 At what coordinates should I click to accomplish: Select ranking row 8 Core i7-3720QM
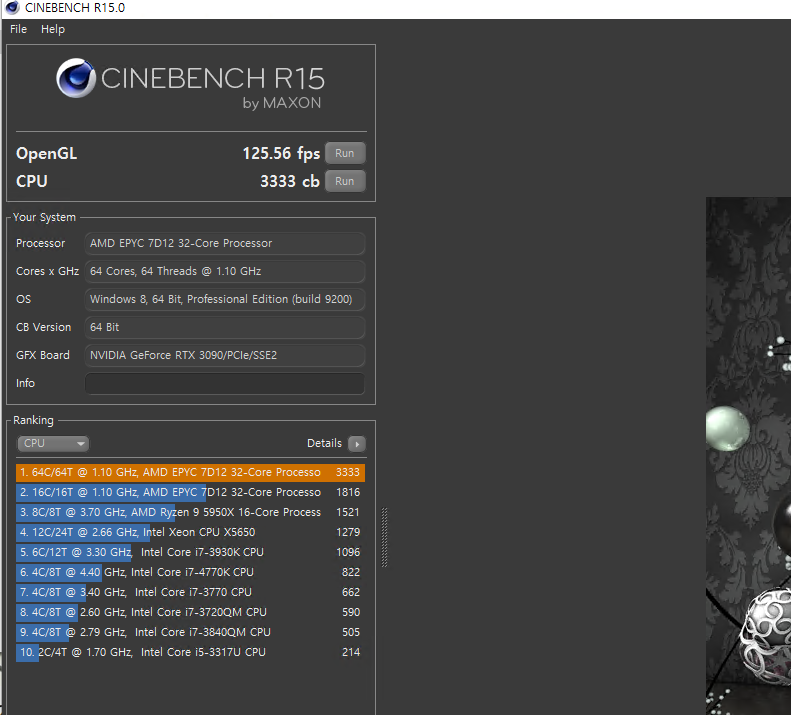(190, 612)
